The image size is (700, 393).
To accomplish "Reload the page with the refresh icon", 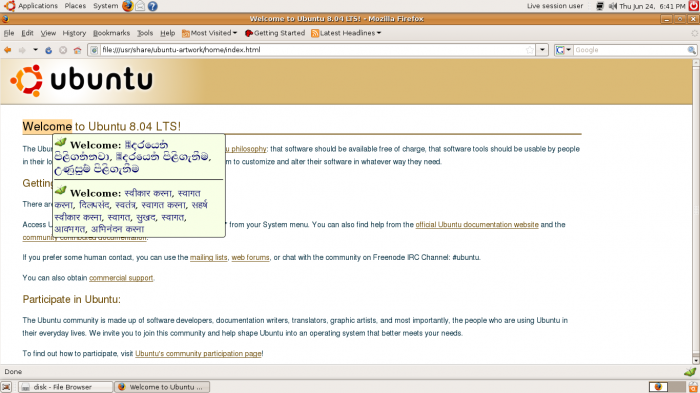I will point(48,50).
